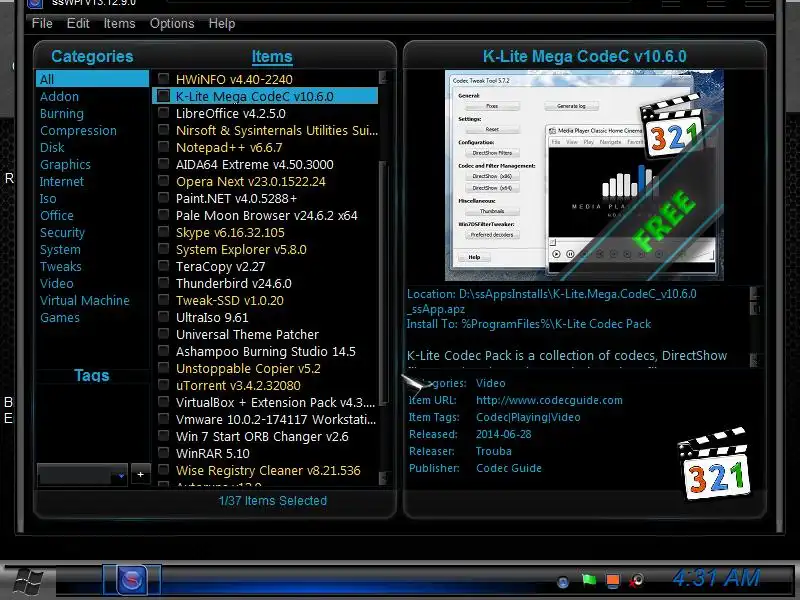Check the Opera Next checkbox
The width and height of the screenshot is (800, 600).
tap(163, 180)
